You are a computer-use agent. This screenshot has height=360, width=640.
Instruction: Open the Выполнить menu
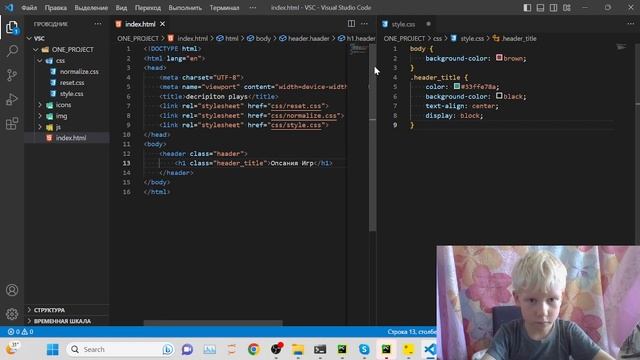pyautogui.click(x=185, y=8)
